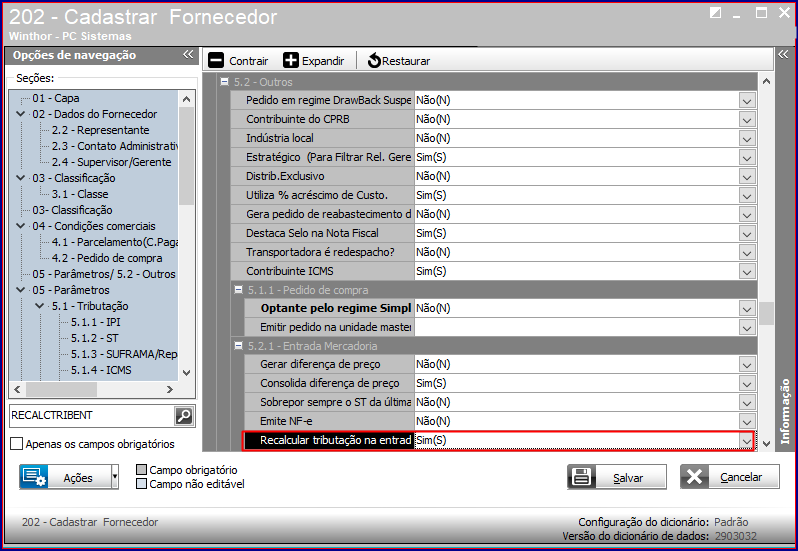
Task: Open the Optante pelo regime Simples dropdown
Action: pyautogui.click(x=747, y=308)
